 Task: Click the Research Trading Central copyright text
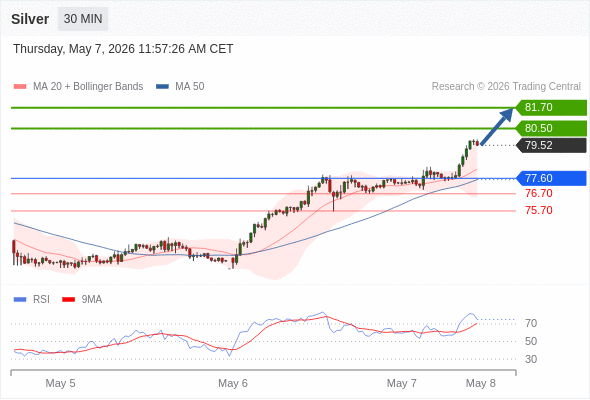click(x=506, y=87)
